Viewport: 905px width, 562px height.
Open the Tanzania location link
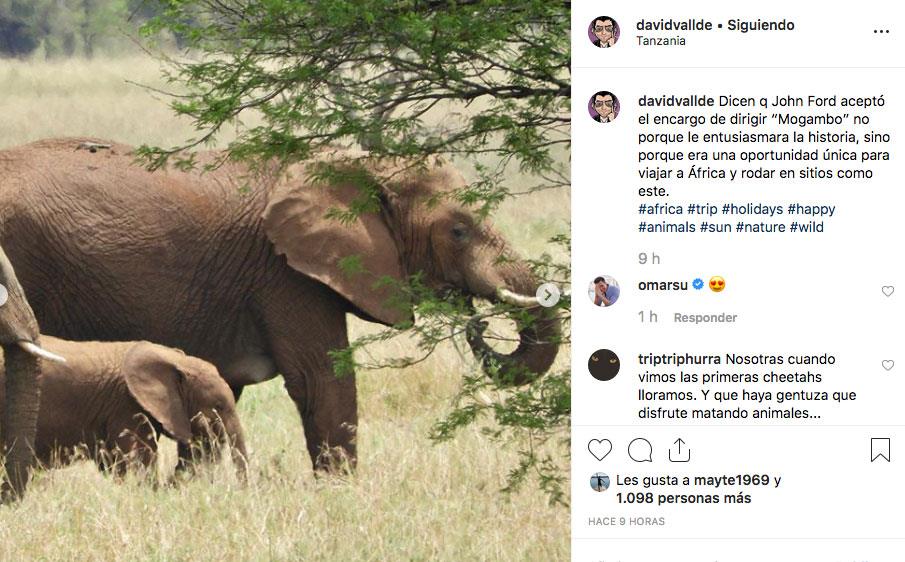661,42
